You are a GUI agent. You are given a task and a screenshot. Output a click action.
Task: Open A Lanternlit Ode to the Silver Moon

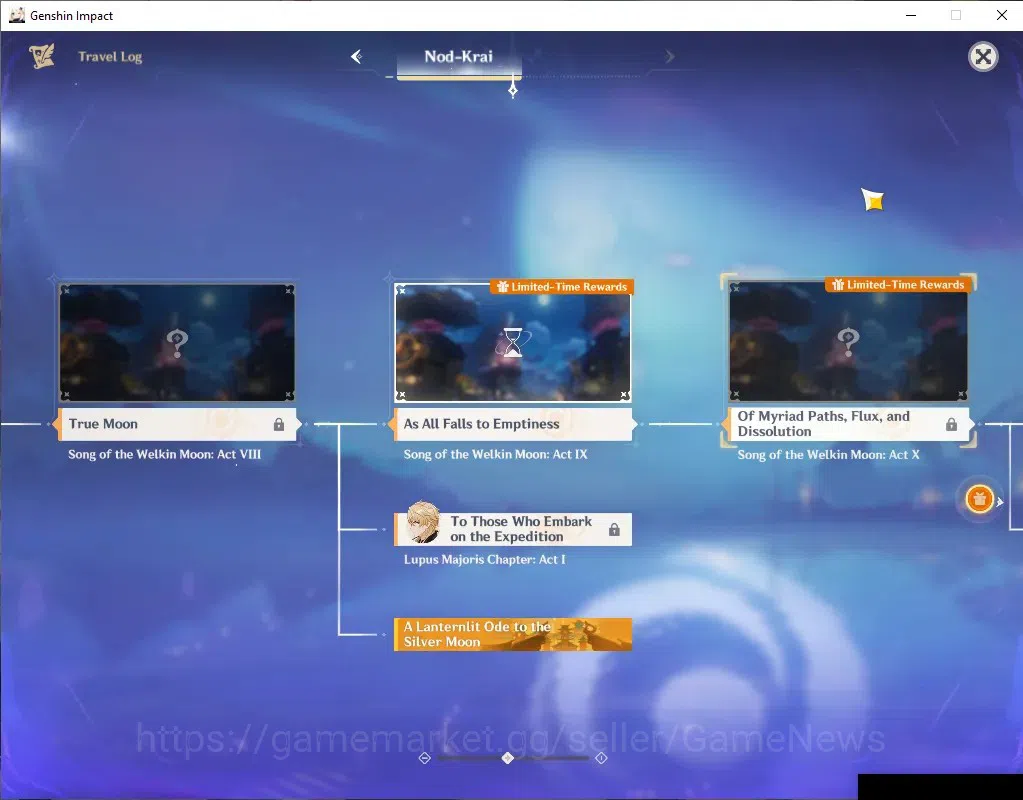pos(513,634)
